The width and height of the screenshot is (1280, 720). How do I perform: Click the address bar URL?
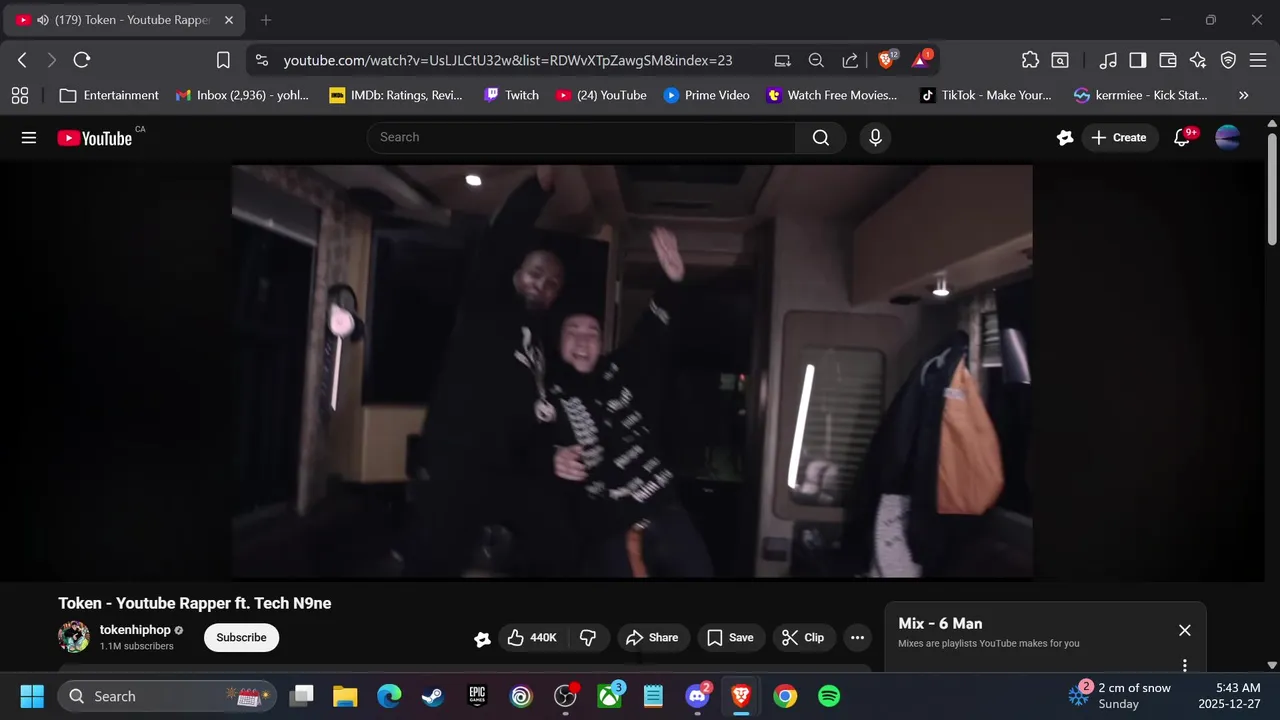tap(508, 60)
